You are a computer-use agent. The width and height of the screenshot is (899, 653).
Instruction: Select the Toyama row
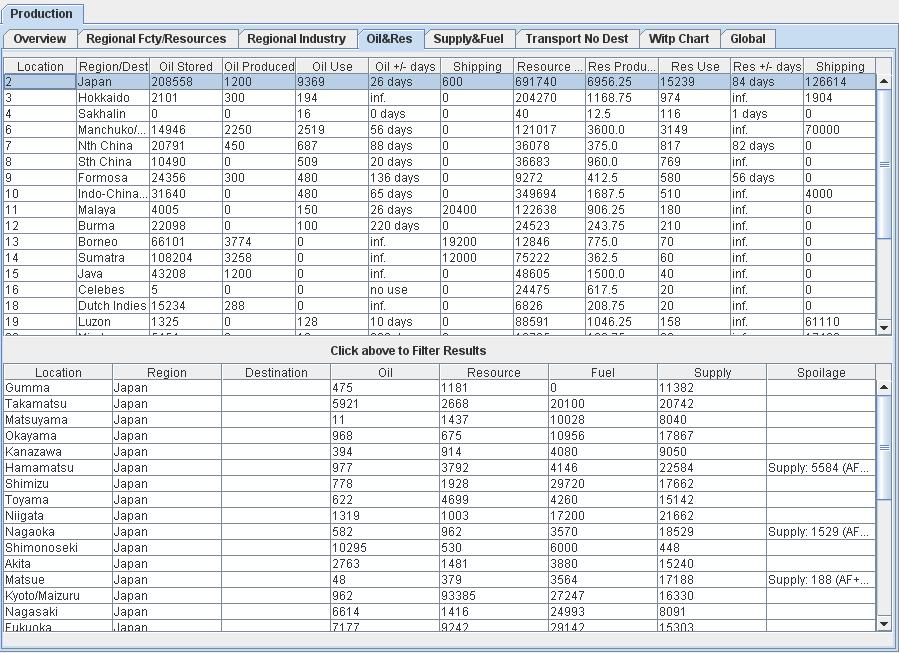440,500
